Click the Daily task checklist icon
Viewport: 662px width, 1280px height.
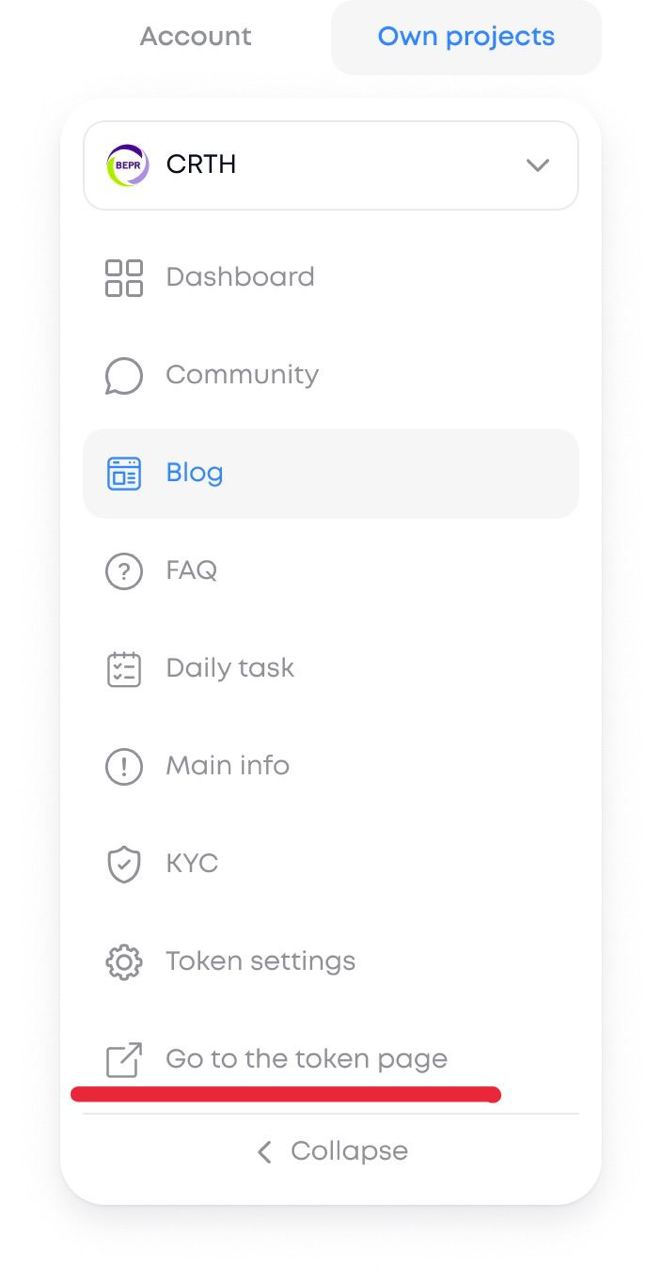click(x=124, y=670)
